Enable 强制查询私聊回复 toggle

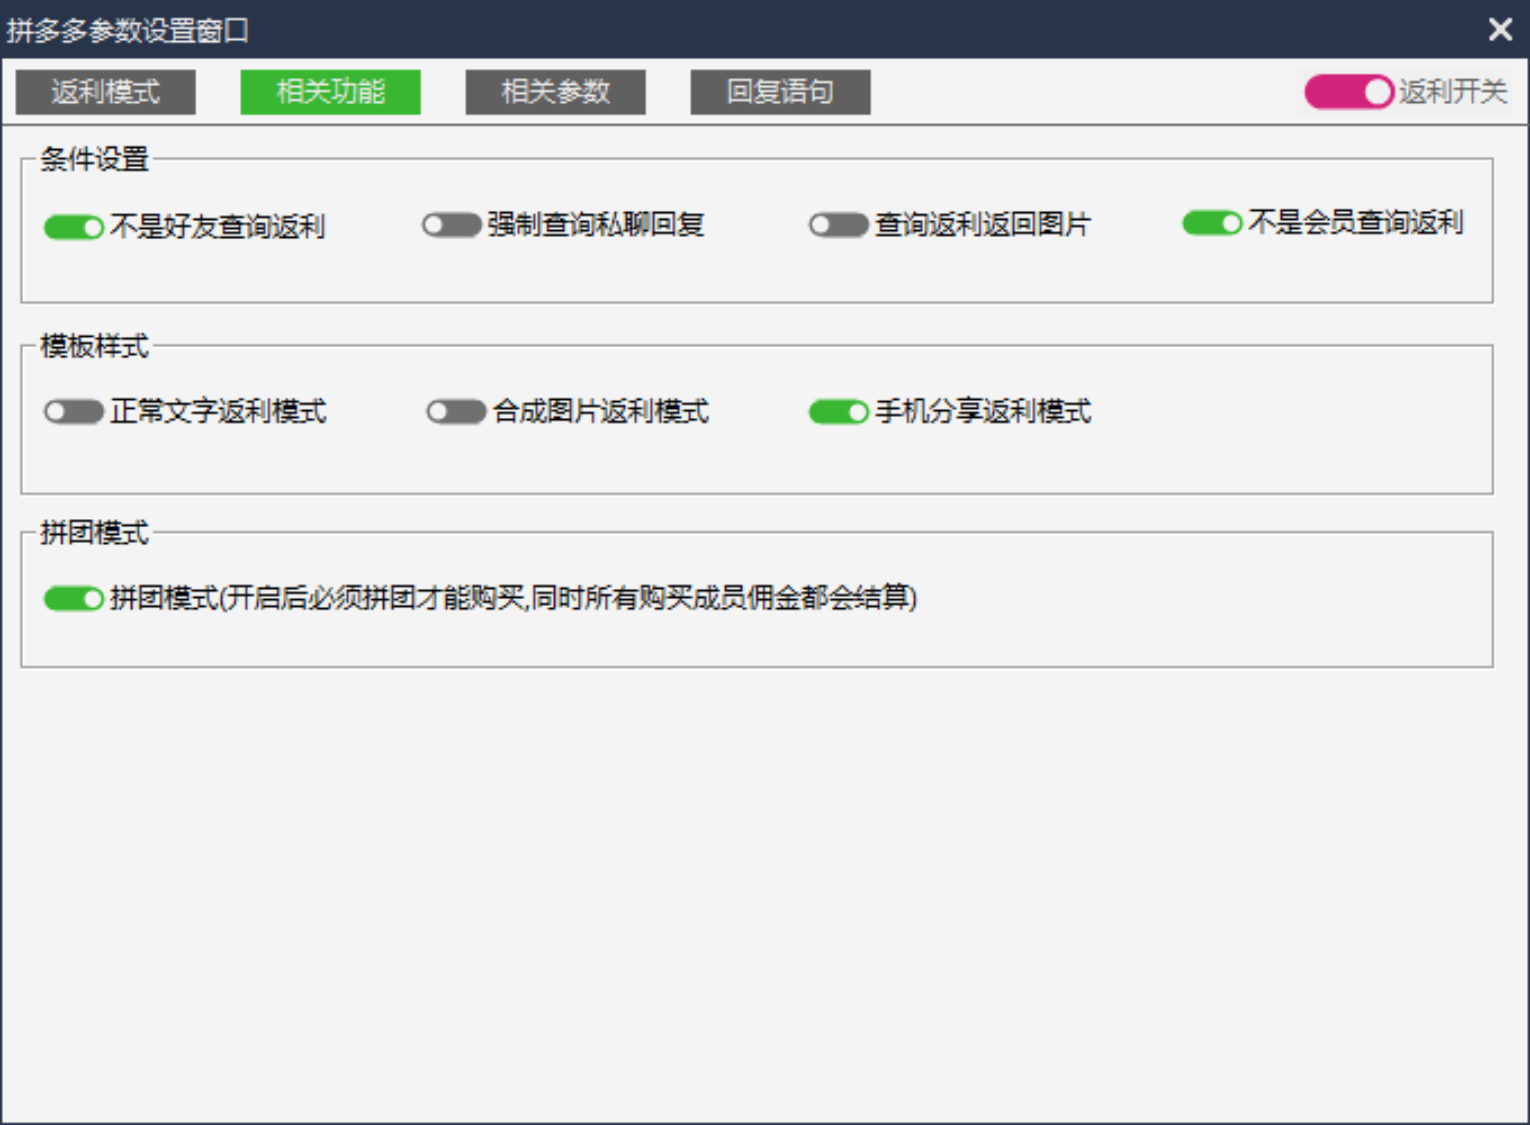pyautogui.click(x=451, y=225)
